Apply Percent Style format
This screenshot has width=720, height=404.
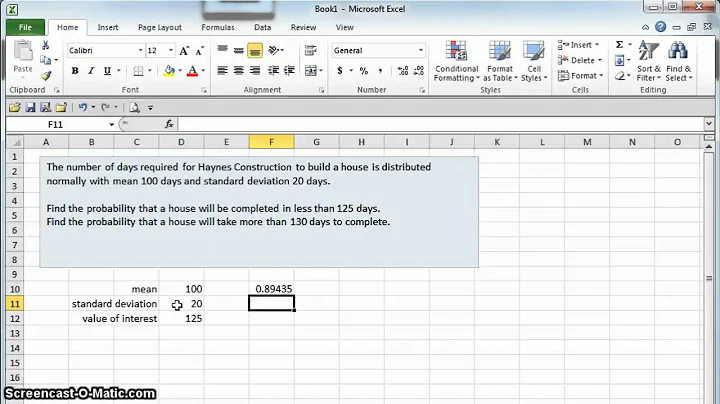[x=364, y=70]
